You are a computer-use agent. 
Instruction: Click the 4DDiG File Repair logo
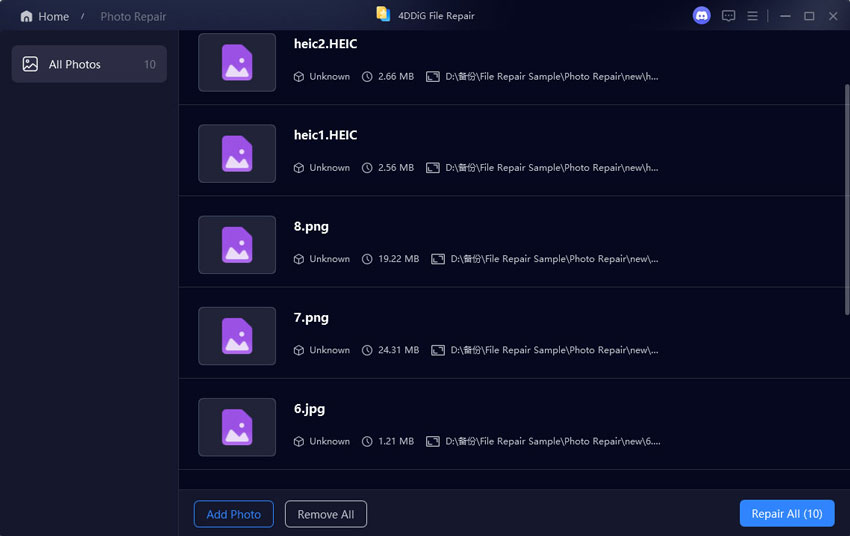(x=383, y=15)
